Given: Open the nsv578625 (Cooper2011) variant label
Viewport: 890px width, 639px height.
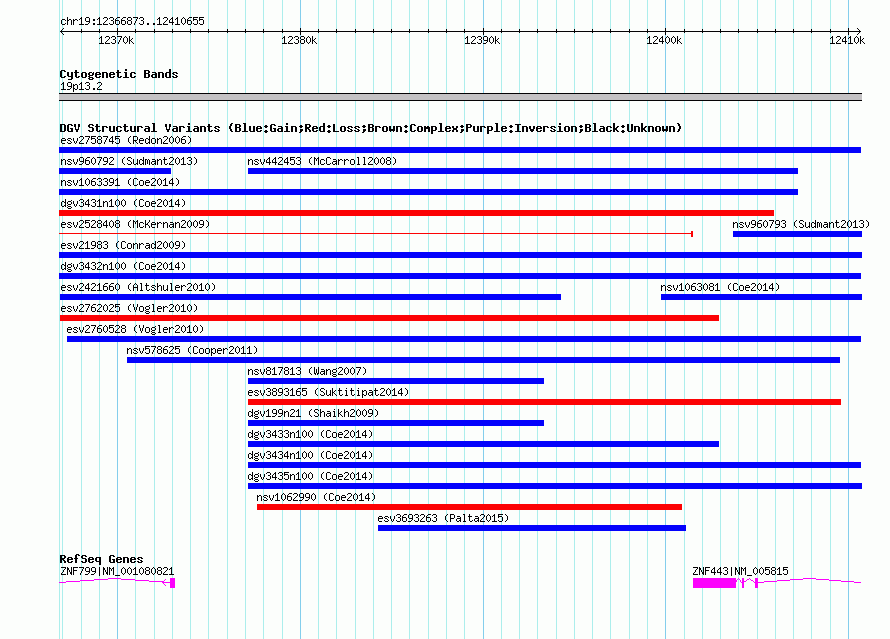Looking at the screenshot, I should (192, 350).
